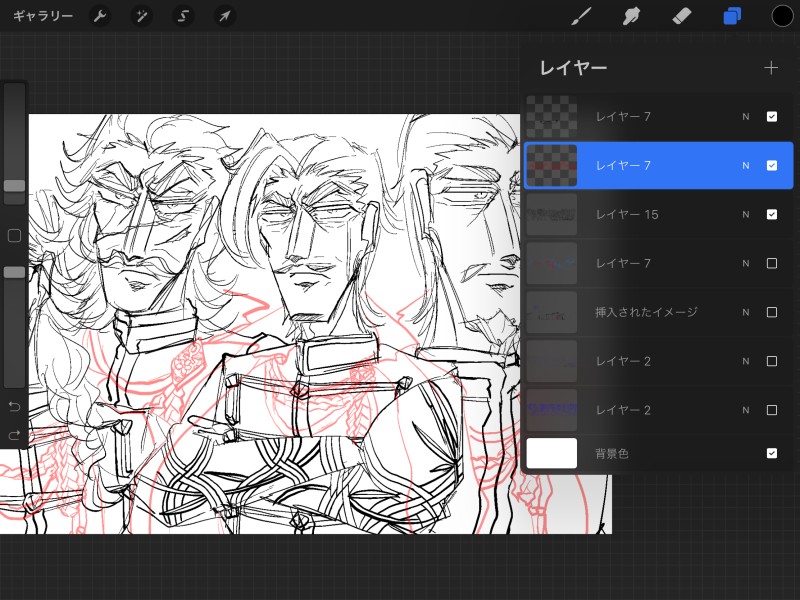Open the Adjustments magic wand menu
The height and width of the screenshot is (600, 800).
142,16
